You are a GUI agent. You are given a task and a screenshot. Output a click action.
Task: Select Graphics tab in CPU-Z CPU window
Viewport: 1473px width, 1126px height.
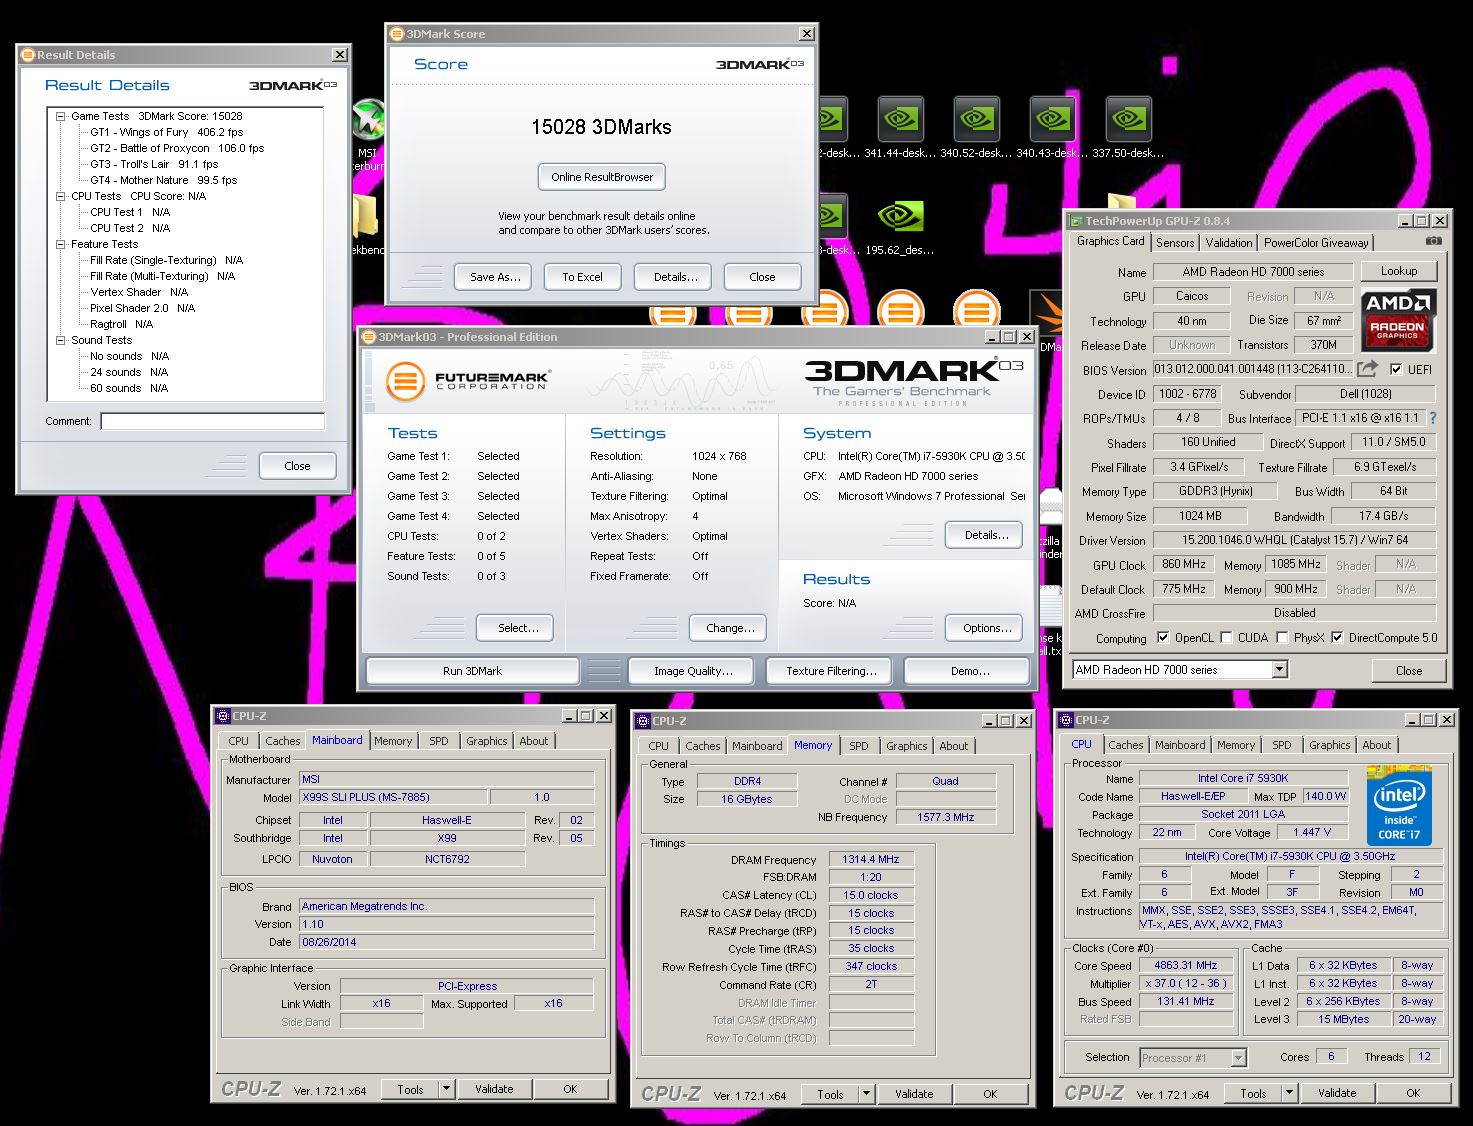pyautogui.click(x=1329, y=745)
